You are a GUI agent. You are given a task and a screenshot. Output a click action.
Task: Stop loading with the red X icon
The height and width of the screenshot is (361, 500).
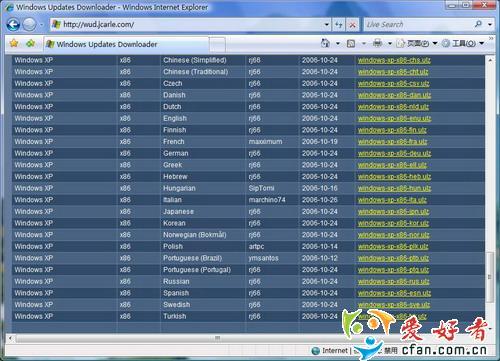[x=352, y=25]
